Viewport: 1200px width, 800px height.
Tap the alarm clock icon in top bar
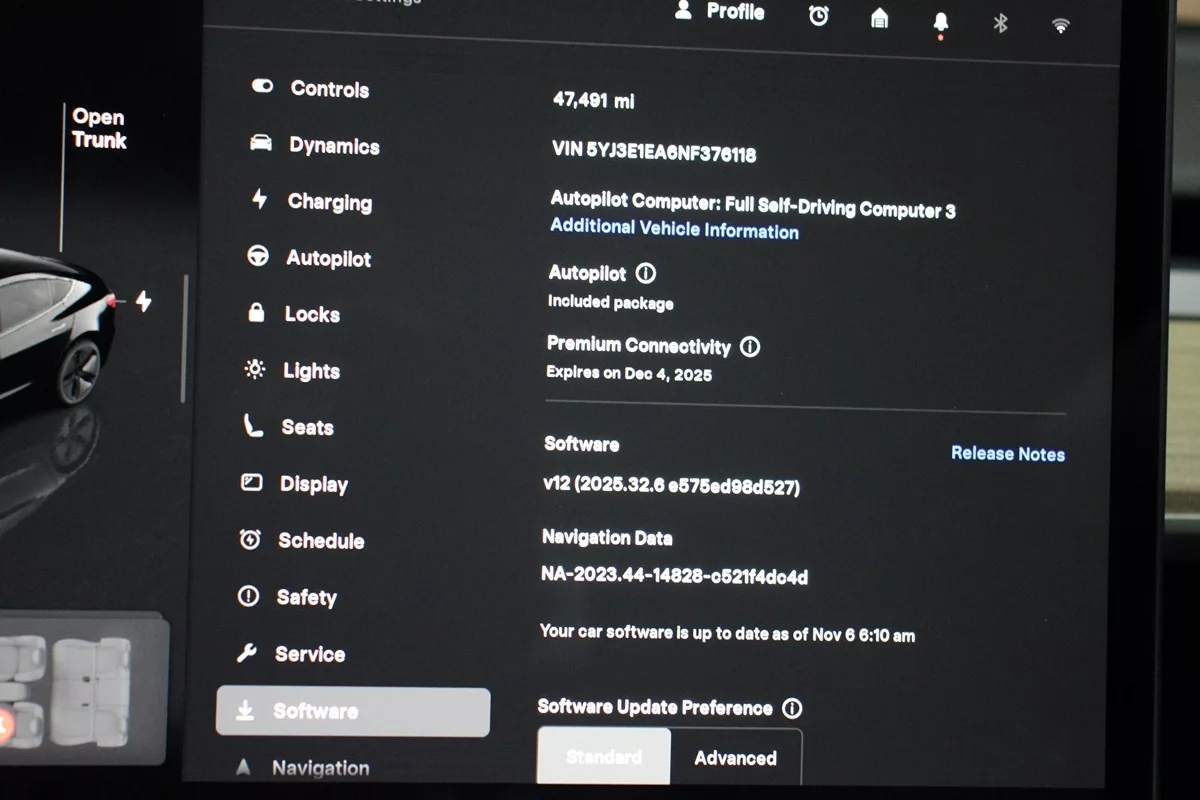tap(818, 16)
